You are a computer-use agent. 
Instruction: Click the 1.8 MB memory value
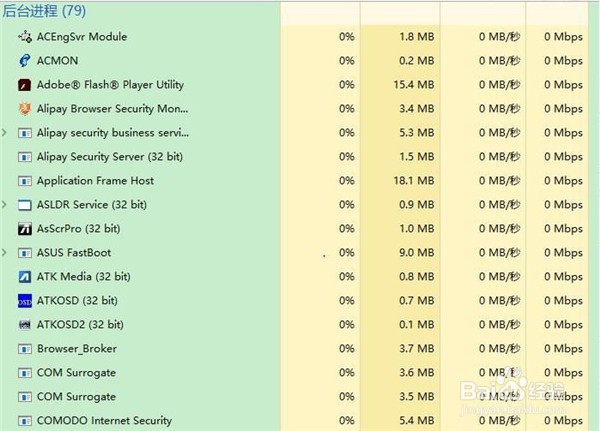(417, 37)
